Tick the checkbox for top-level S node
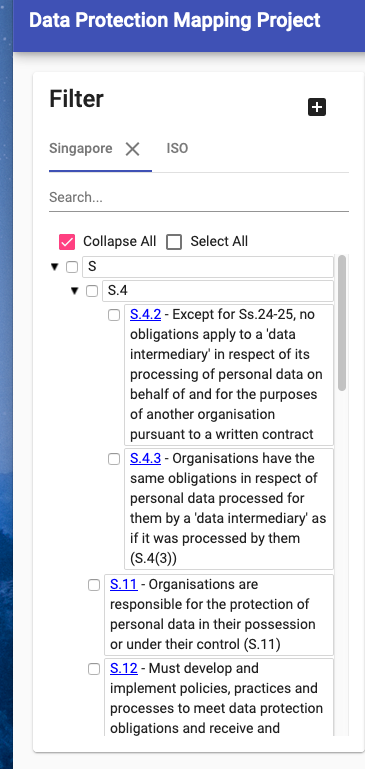 [72, 267]
